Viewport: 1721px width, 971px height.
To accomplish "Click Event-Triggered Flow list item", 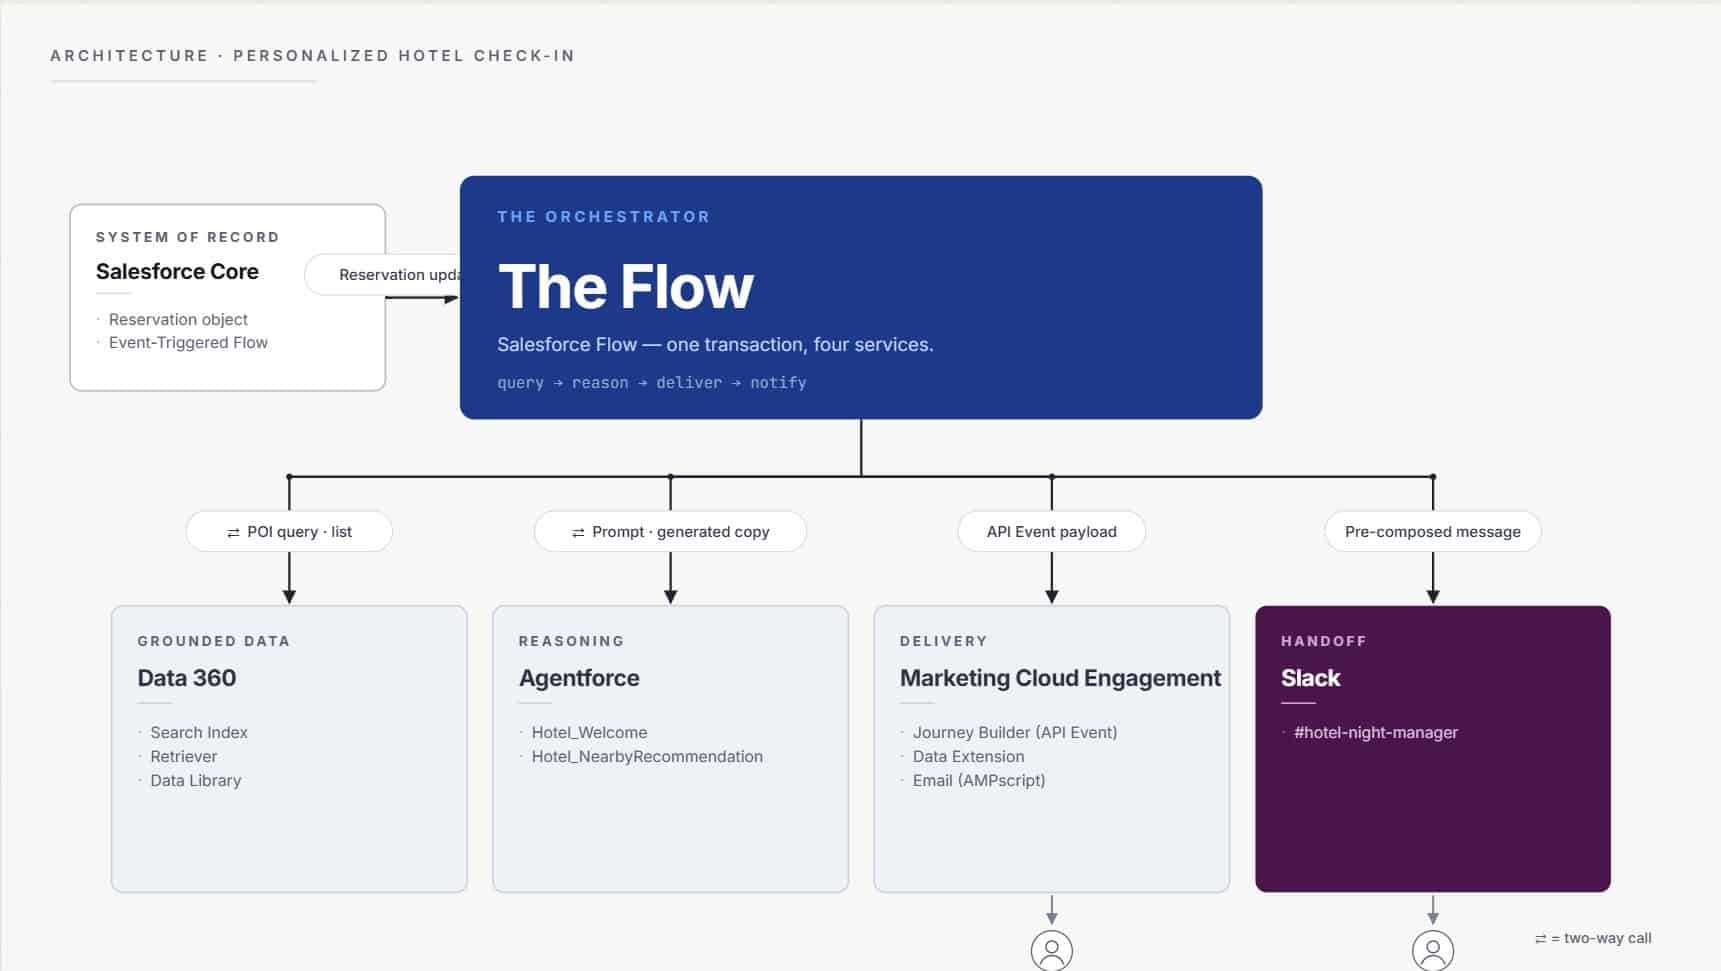I will pyautogui.click(x=188, y=343).
